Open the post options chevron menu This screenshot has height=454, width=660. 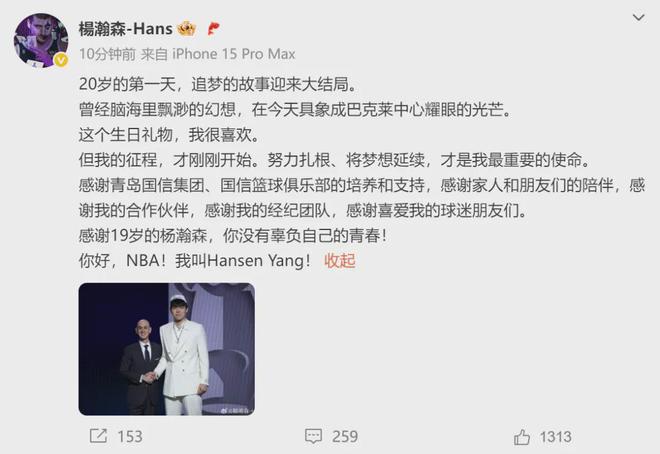coord(639,18)
